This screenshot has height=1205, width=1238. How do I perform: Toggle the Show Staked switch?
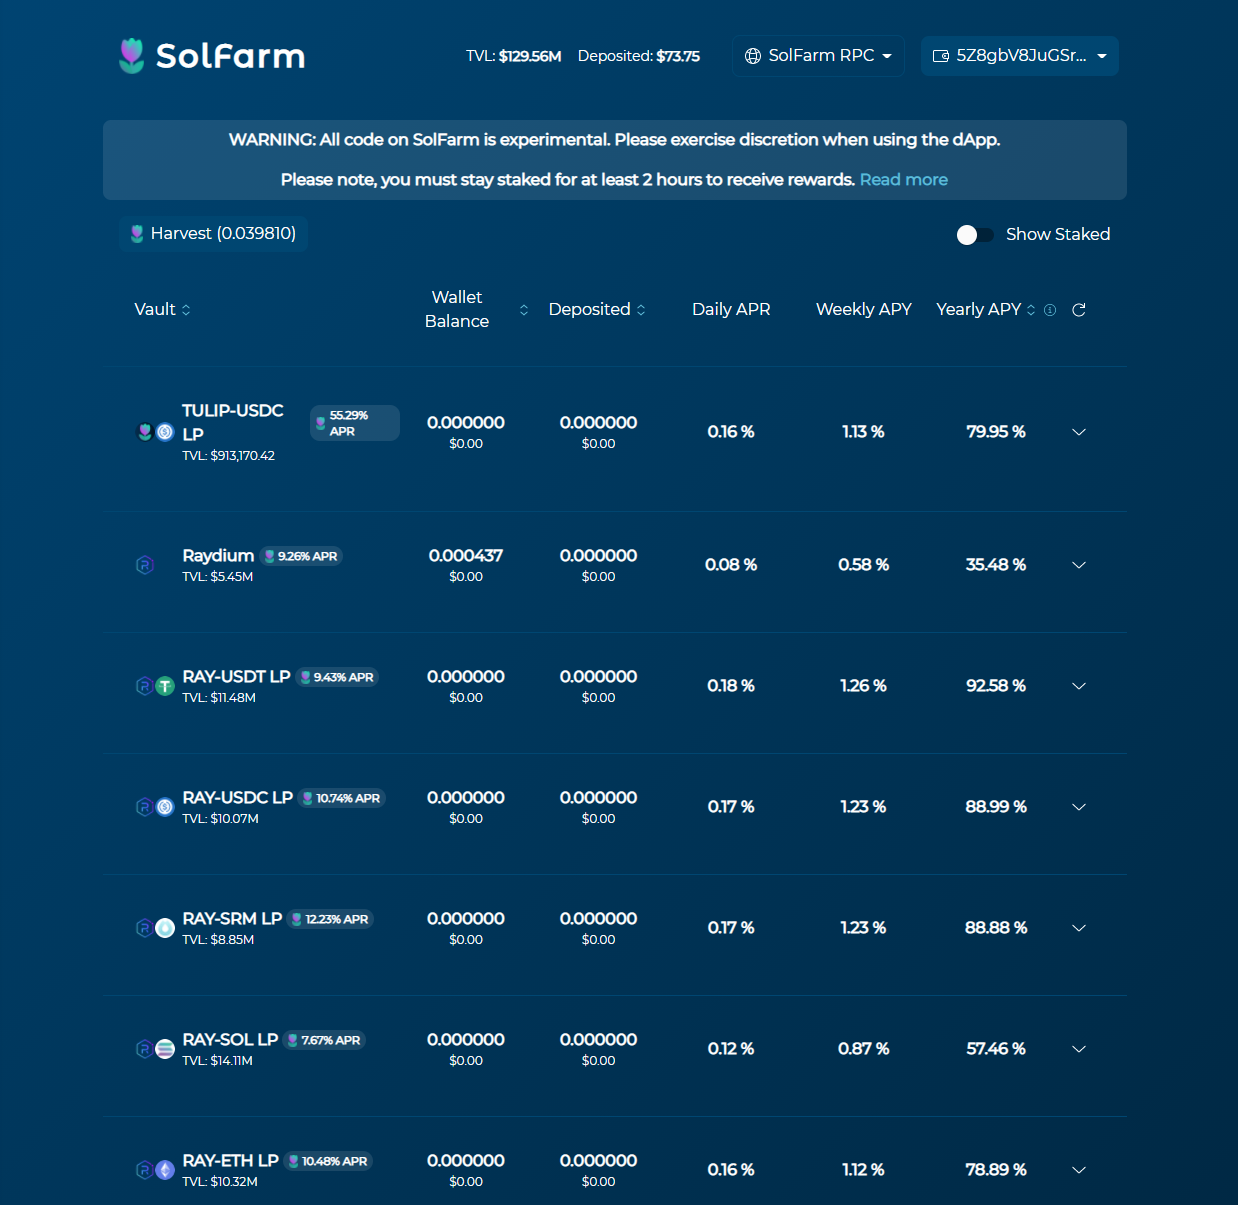pos(975,235)
